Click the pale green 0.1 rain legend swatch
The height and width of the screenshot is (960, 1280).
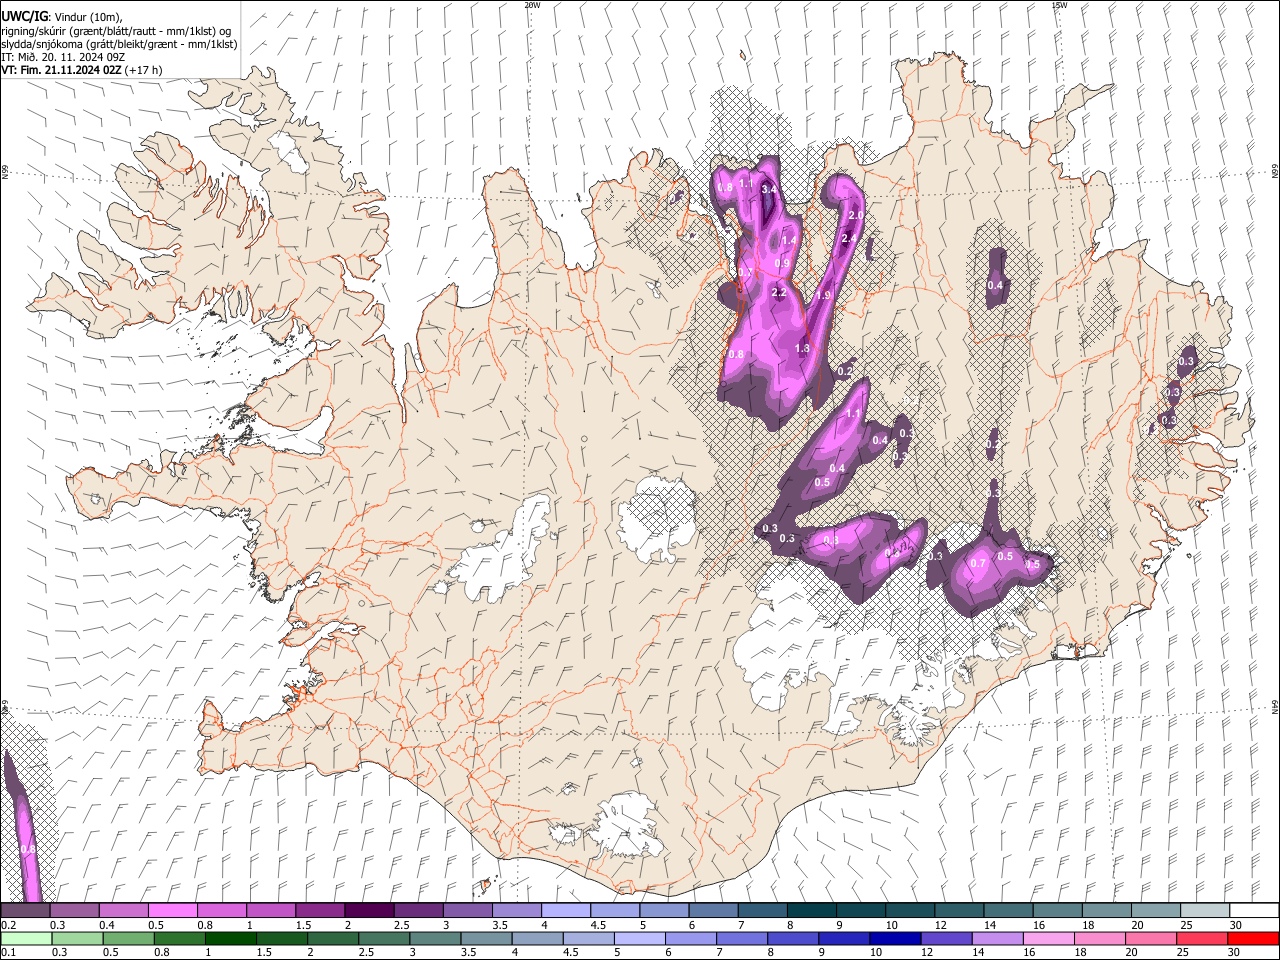coord(26,938)
